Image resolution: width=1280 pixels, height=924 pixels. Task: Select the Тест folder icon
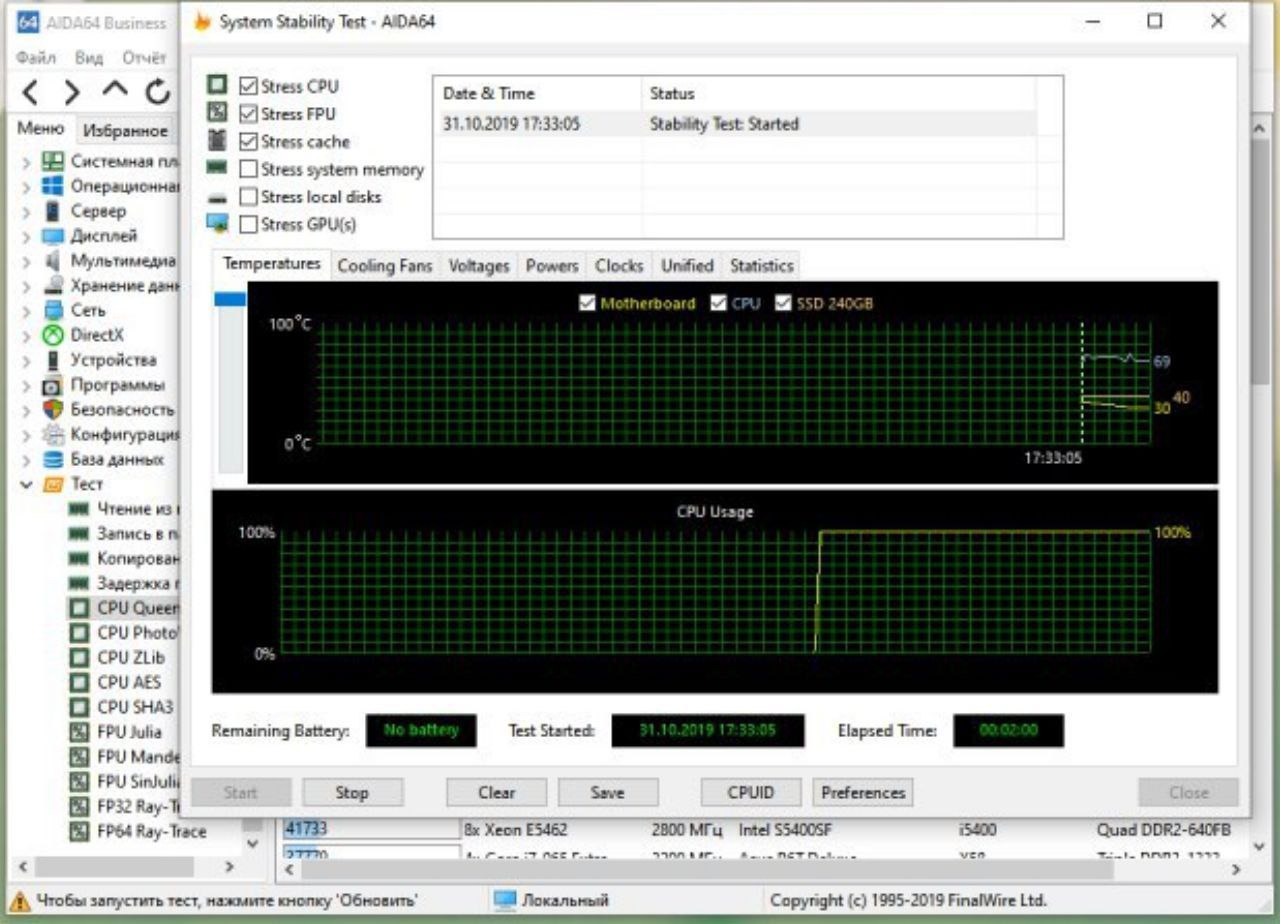(x=53, y=484)
